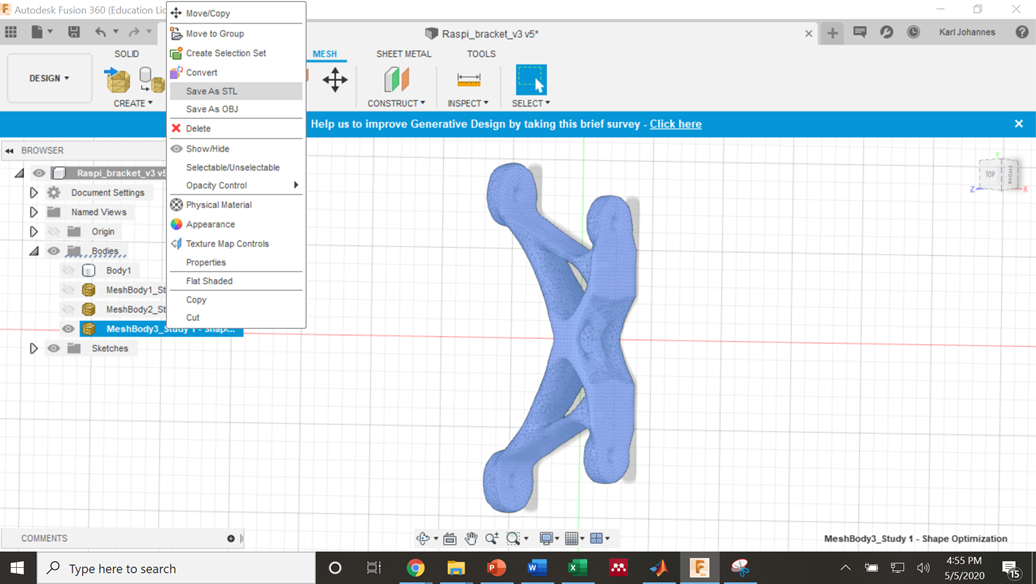Viewport: 1036px width, 584px height.
Task: Open the Viewports layout icon
Action: (x=596, y=538)
